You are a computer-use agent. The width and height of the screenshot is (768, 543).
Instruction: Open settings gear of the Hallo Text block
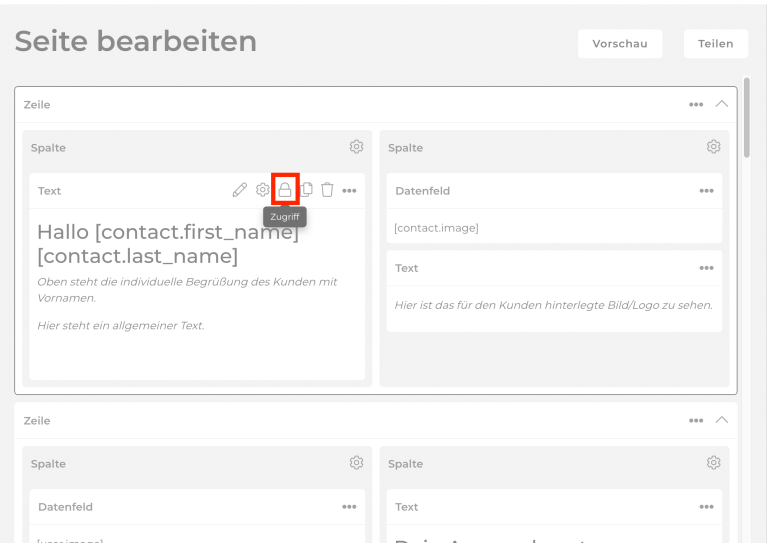(263, 190)
